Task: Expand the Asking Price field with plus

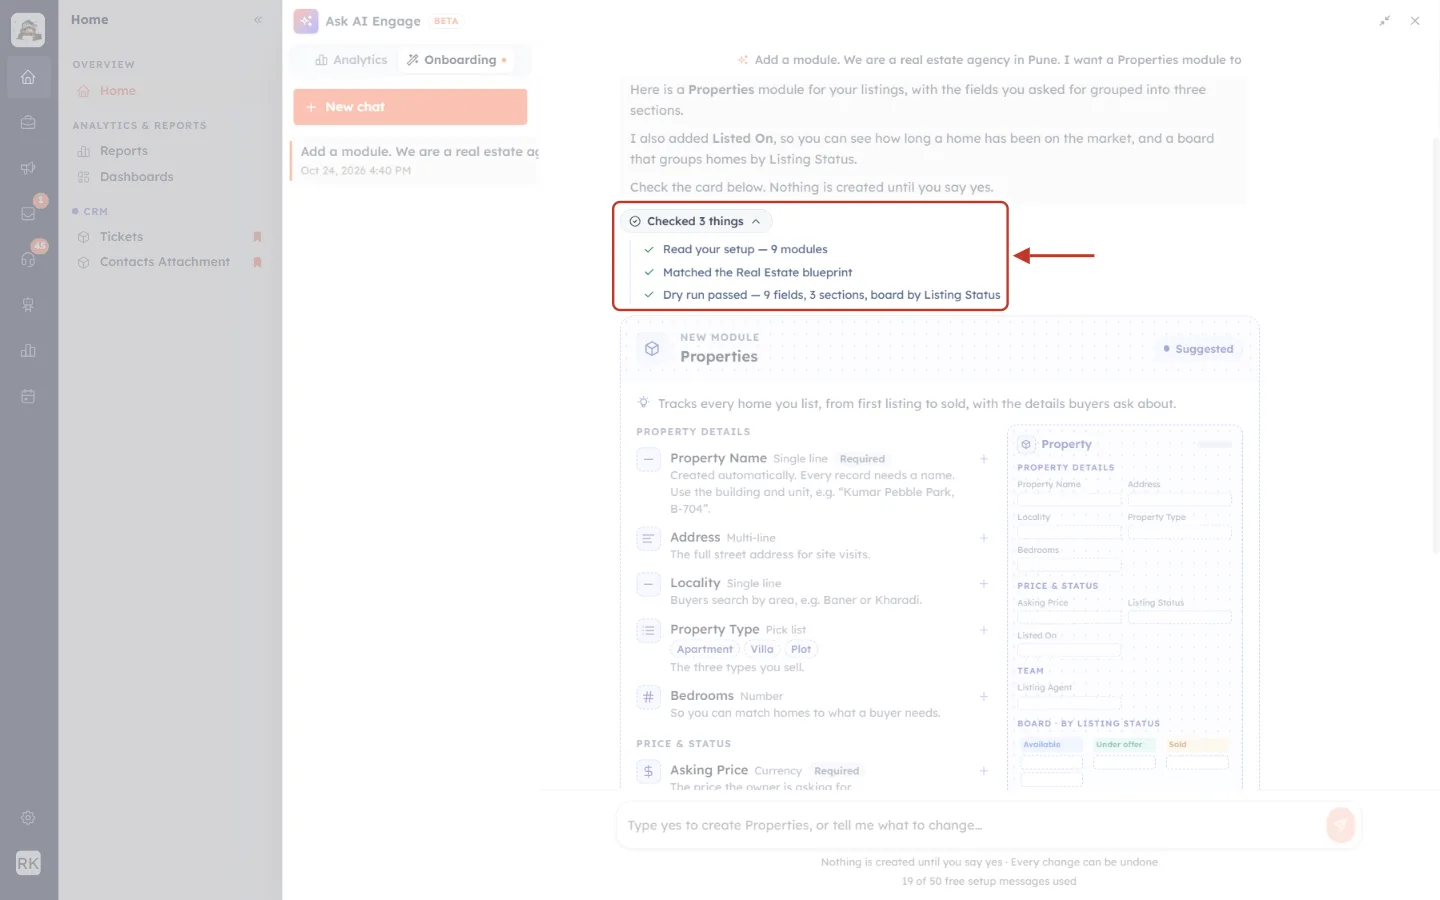Action: 984,771
